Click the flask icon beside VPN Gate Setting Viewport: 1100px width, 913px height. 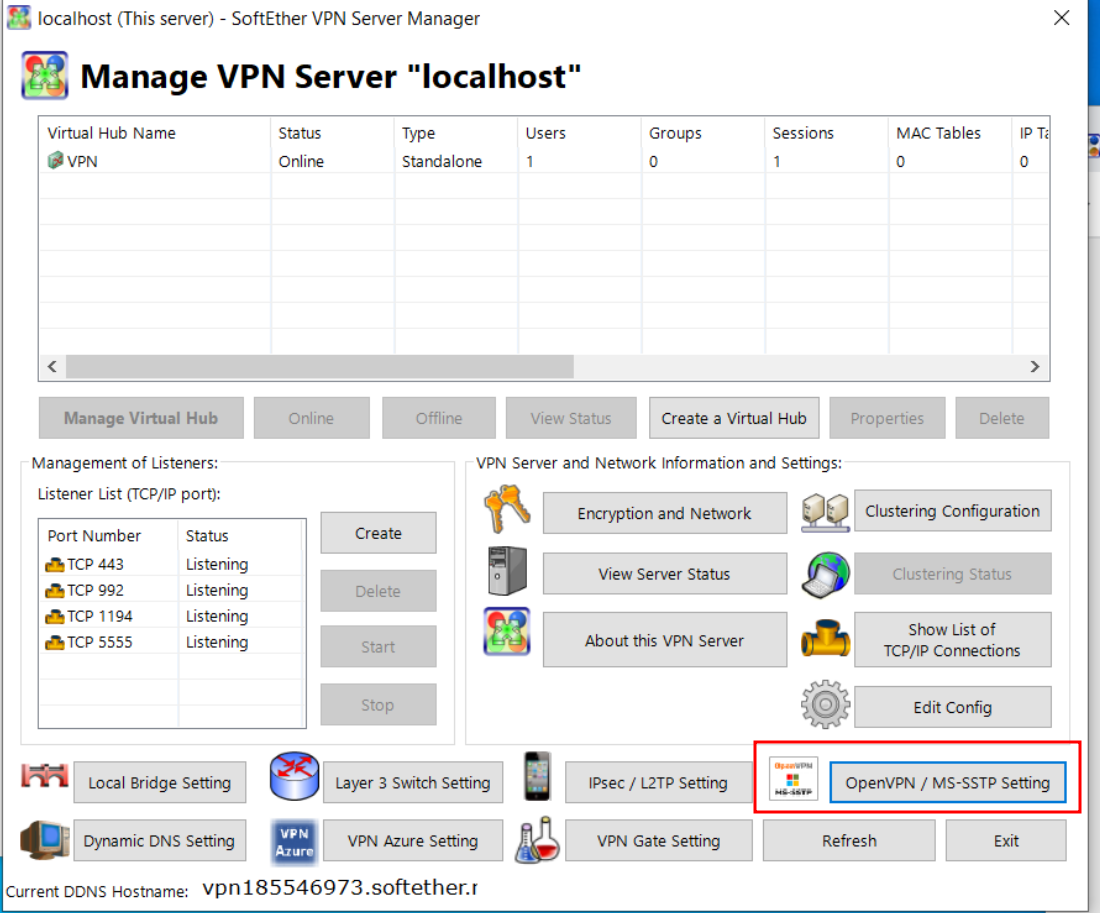point(538,841)
